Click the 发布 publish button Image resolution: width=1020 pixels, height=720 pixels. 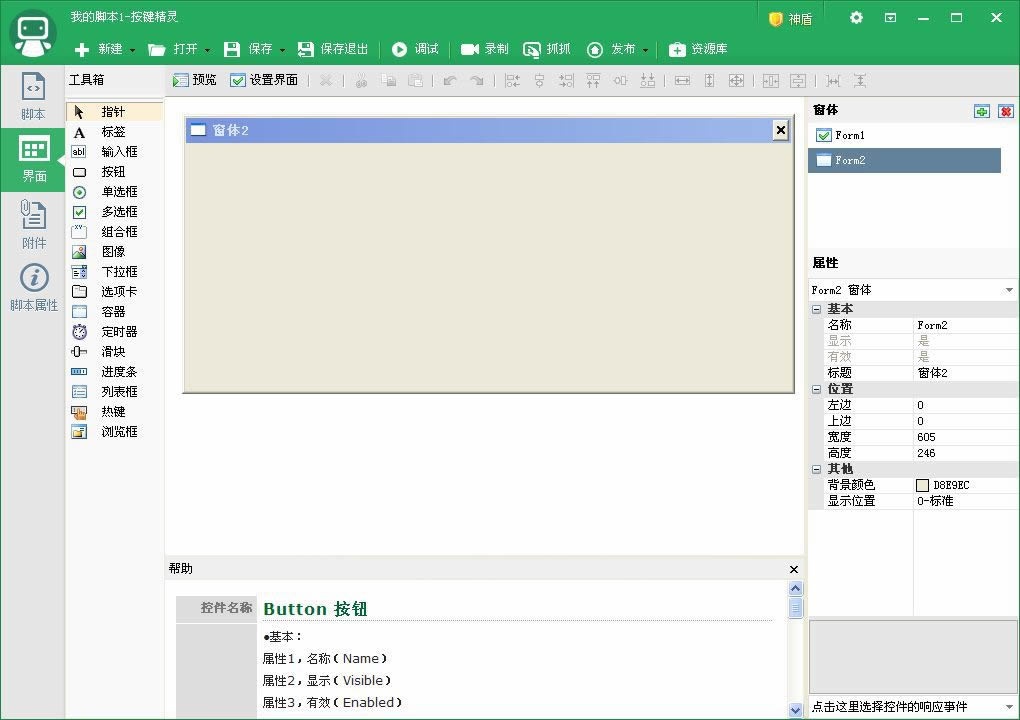[611, 49]
